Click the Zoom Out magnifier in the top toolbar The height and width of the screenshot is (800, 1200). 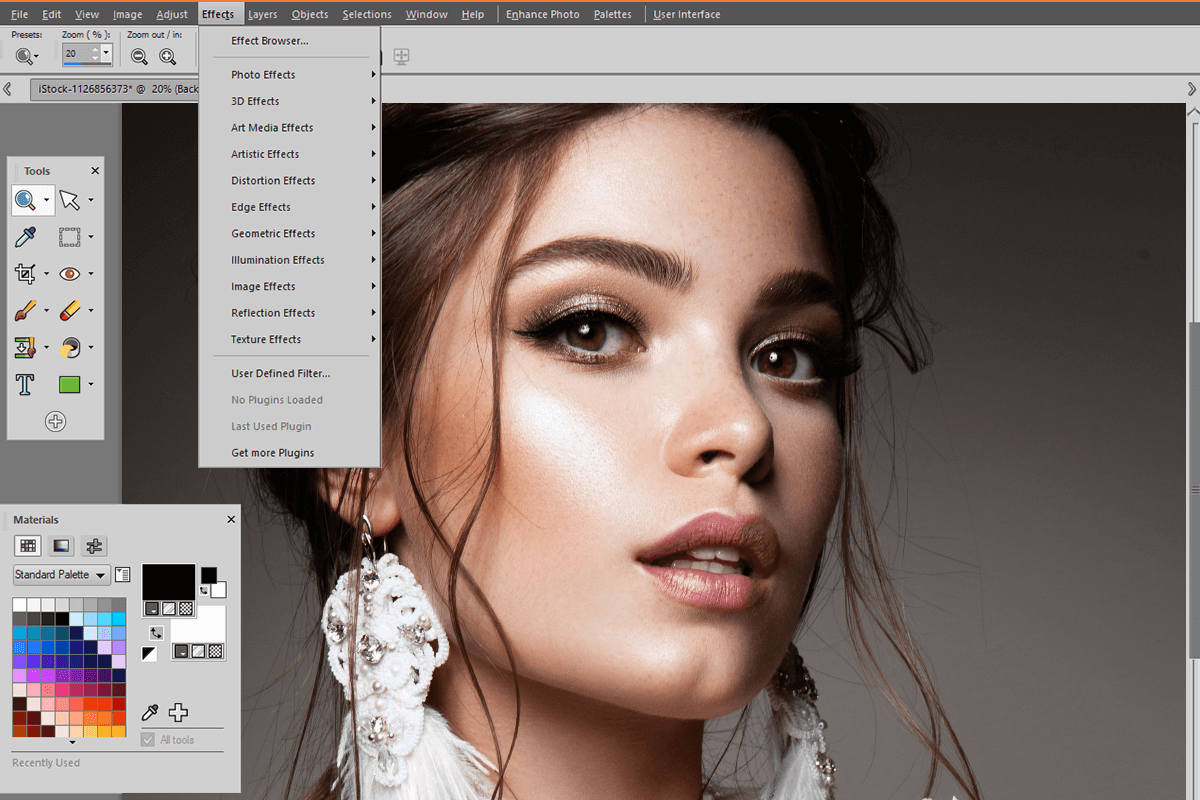coord(139,57)
